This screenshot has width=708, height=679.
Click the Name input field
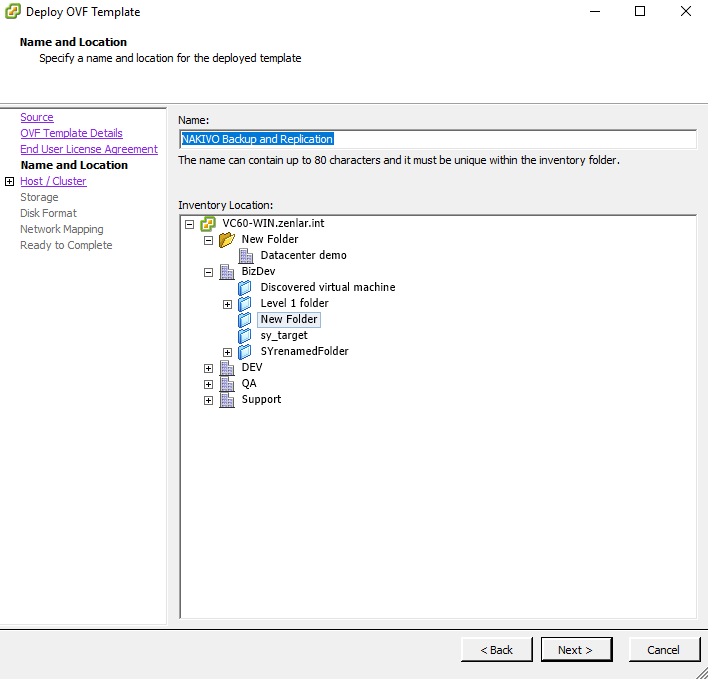point(438,139)
